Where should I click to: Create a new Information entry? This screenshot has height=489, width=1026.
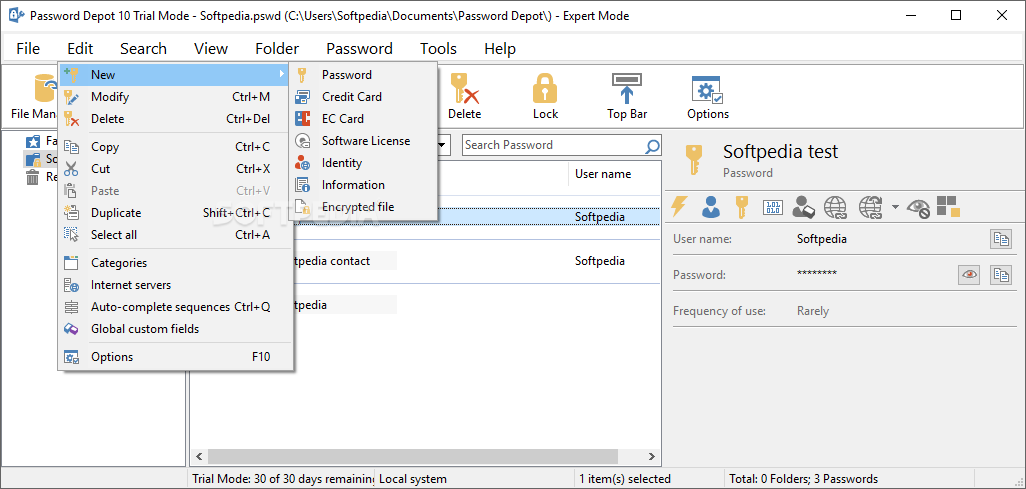coord(363,185)
